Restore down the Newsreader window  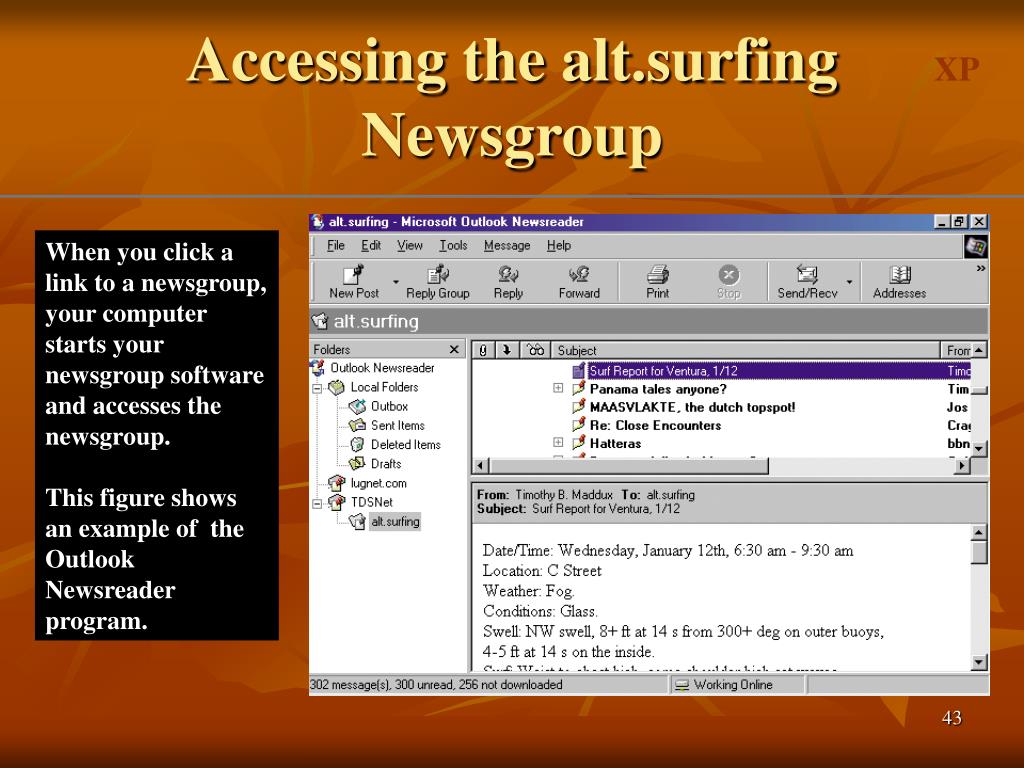coord(958,222)
